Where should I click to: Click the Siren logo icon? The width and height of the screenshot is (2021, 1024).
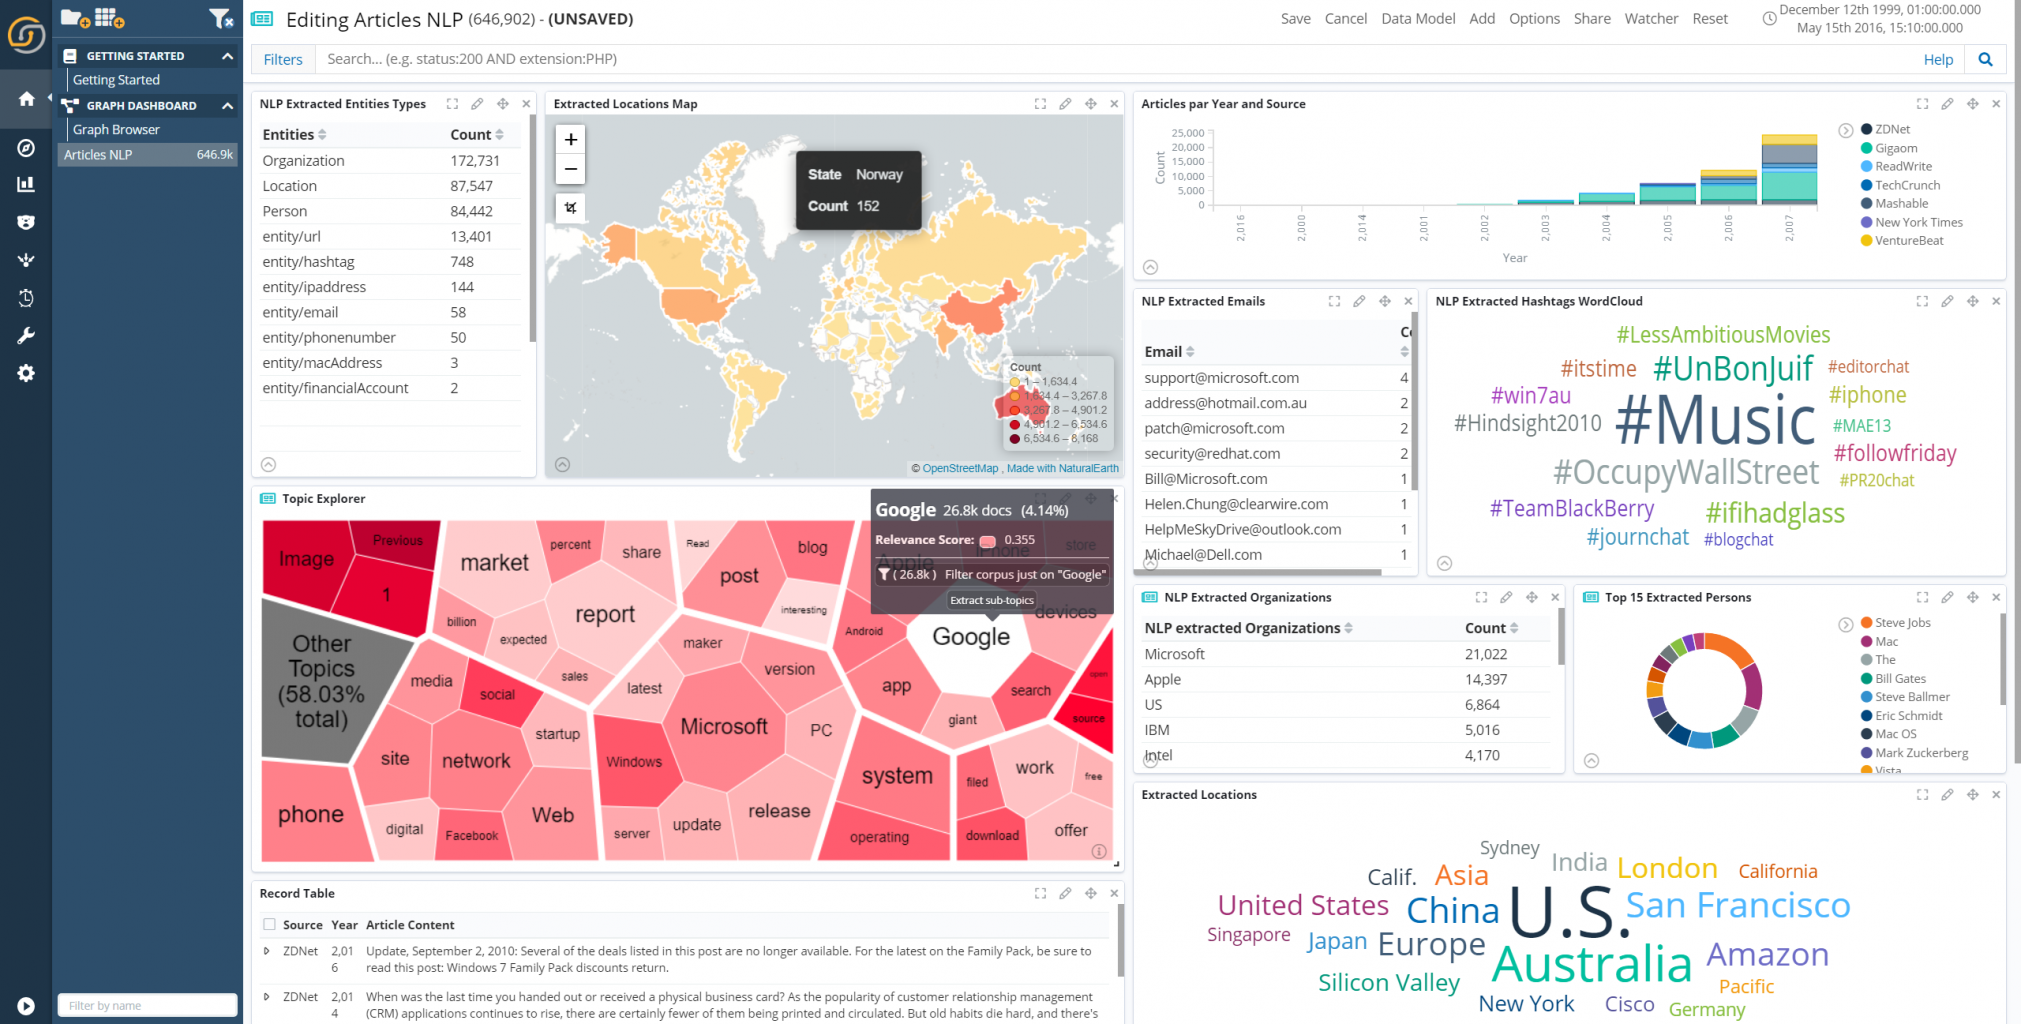coord(26,35)
